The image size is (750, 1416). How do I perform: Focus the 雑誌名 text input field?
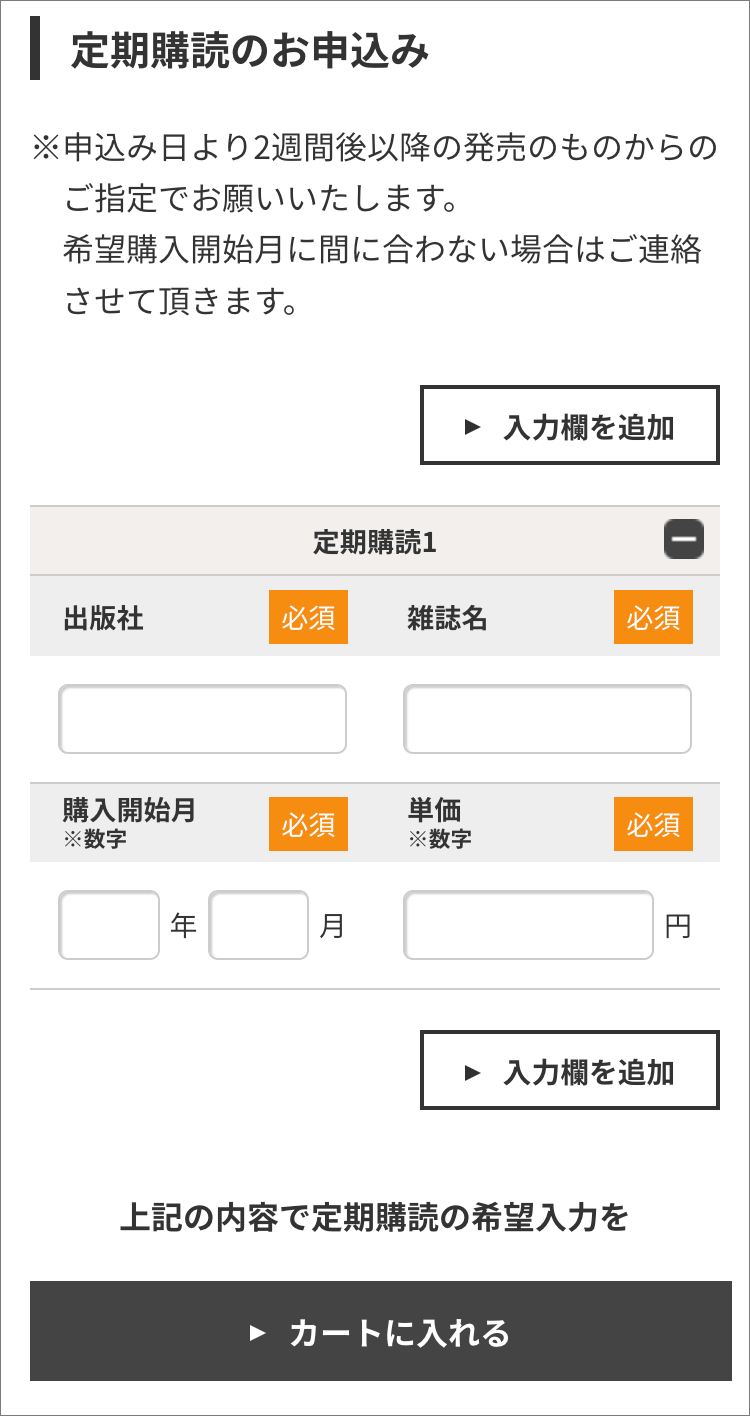547,719
